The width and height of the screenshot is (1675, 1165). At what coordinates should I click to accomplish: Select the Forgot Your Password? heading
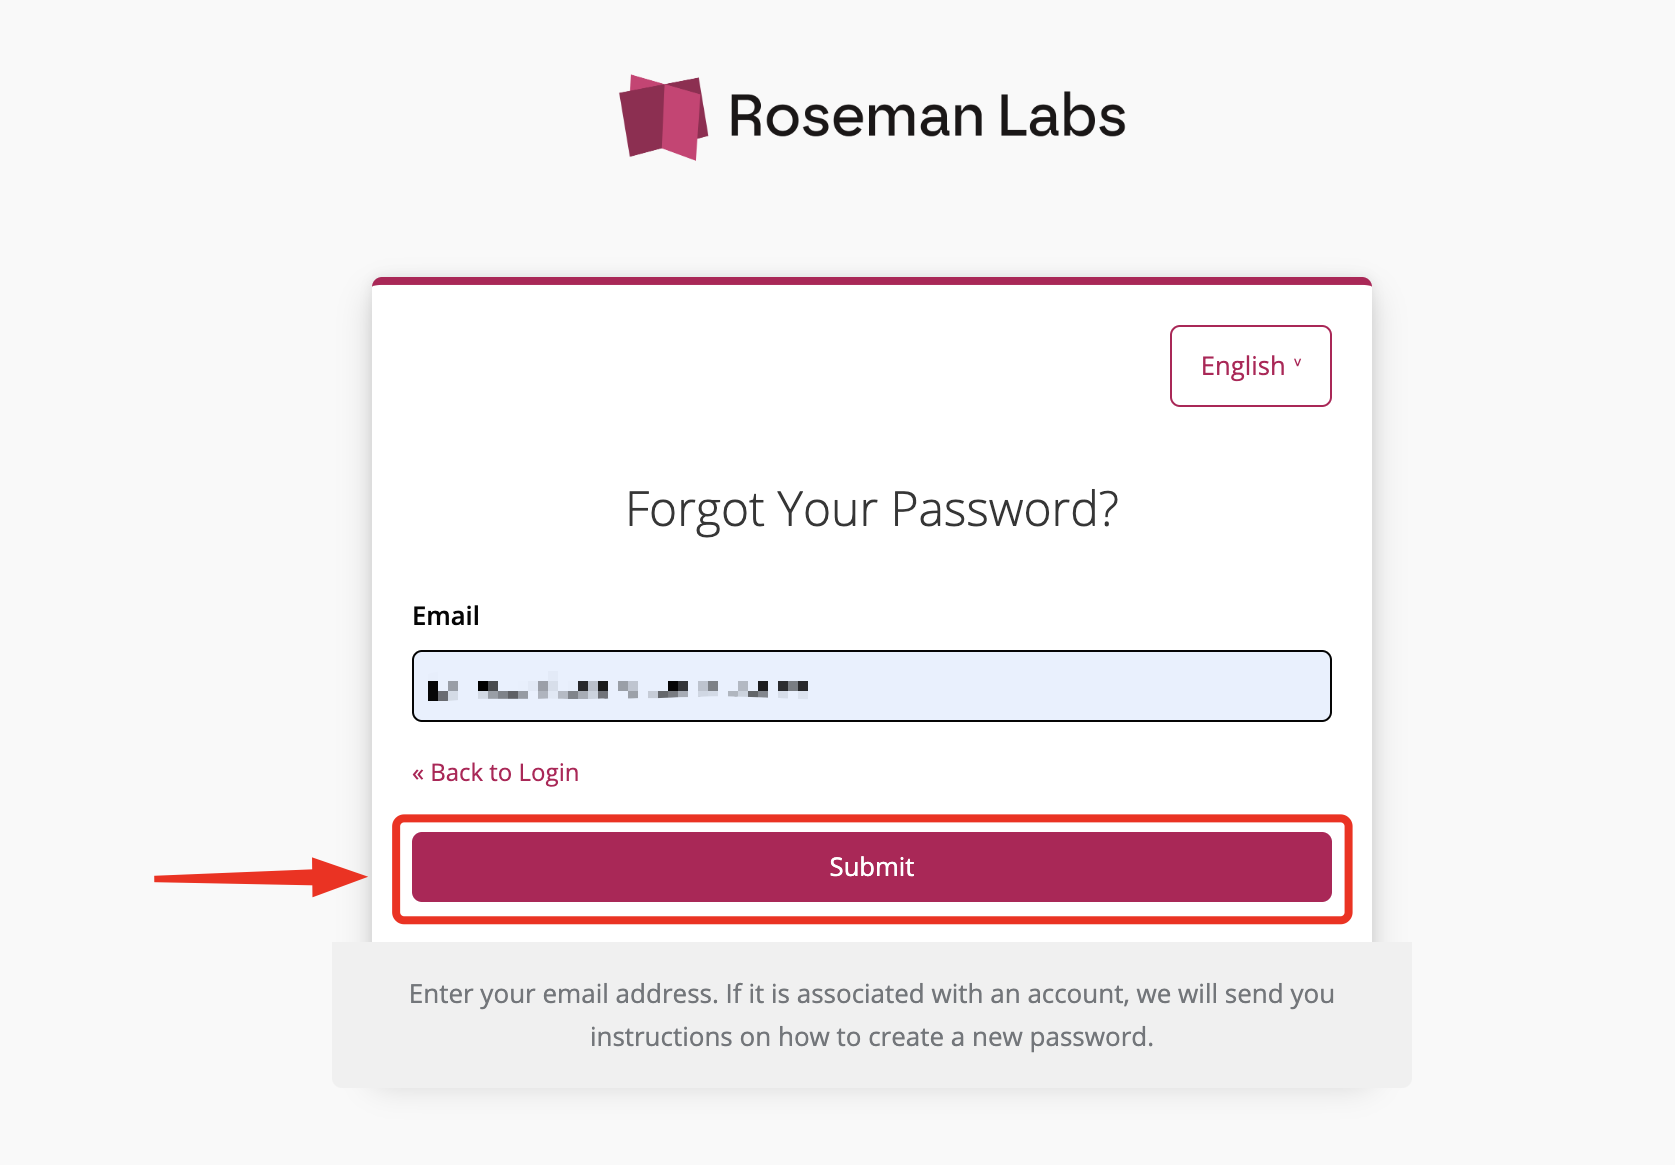tap(871, 509)
